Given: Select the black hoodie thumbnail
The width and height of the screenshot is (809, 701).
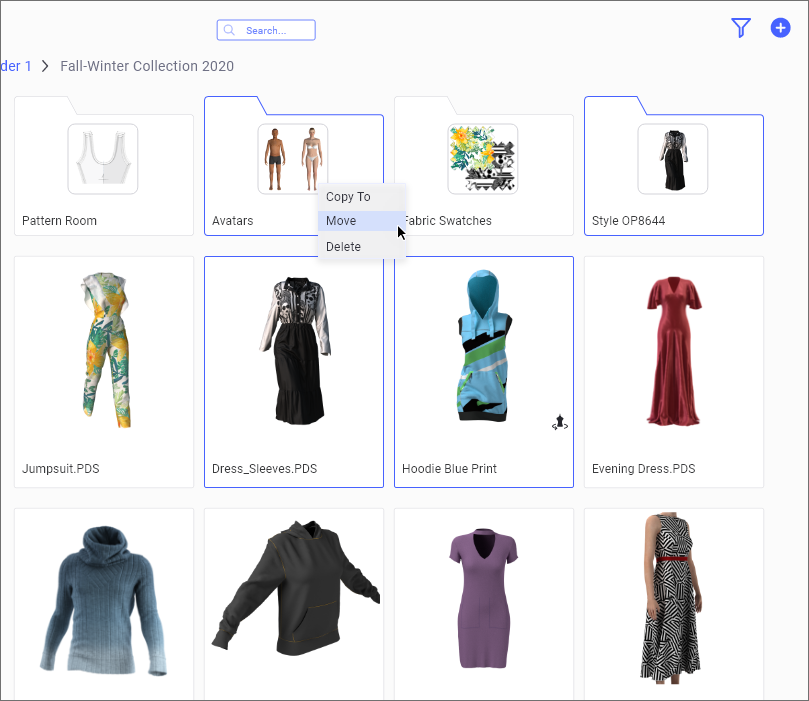Looking at the screenshot, I should click(x=296, y=588).
